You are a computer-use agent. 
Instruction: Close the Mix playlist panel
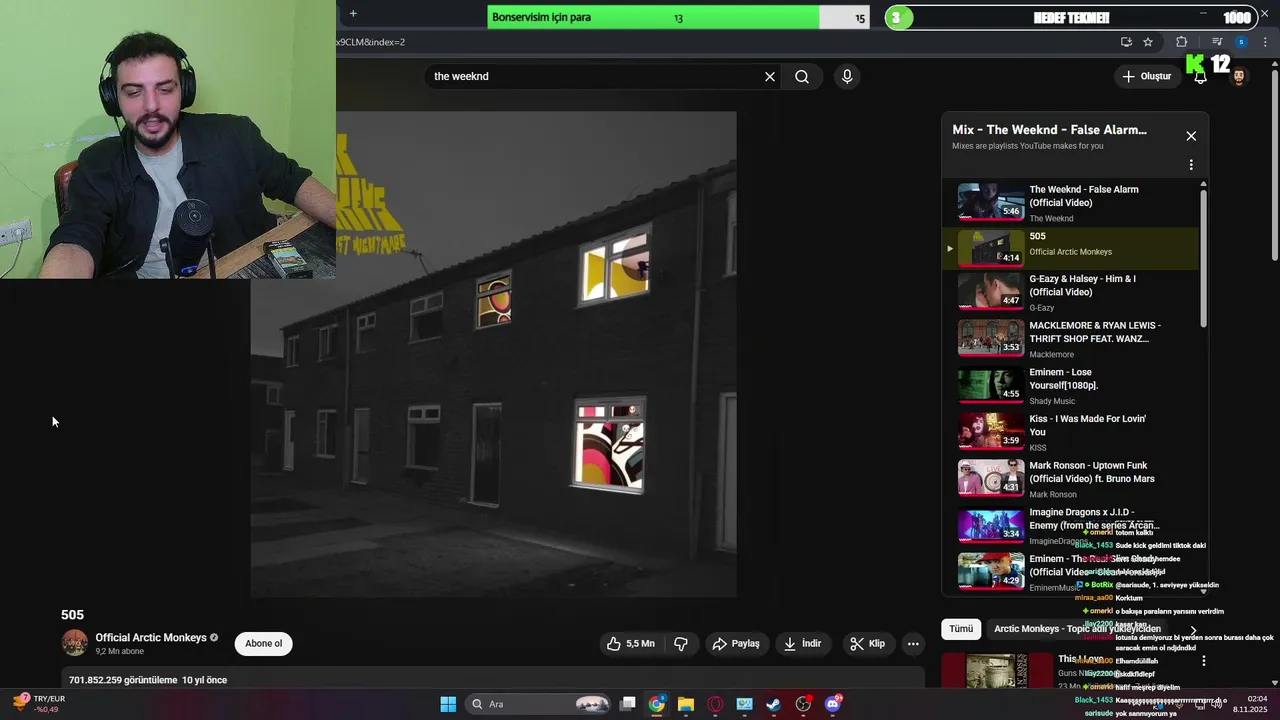[x=1191, y=136]
